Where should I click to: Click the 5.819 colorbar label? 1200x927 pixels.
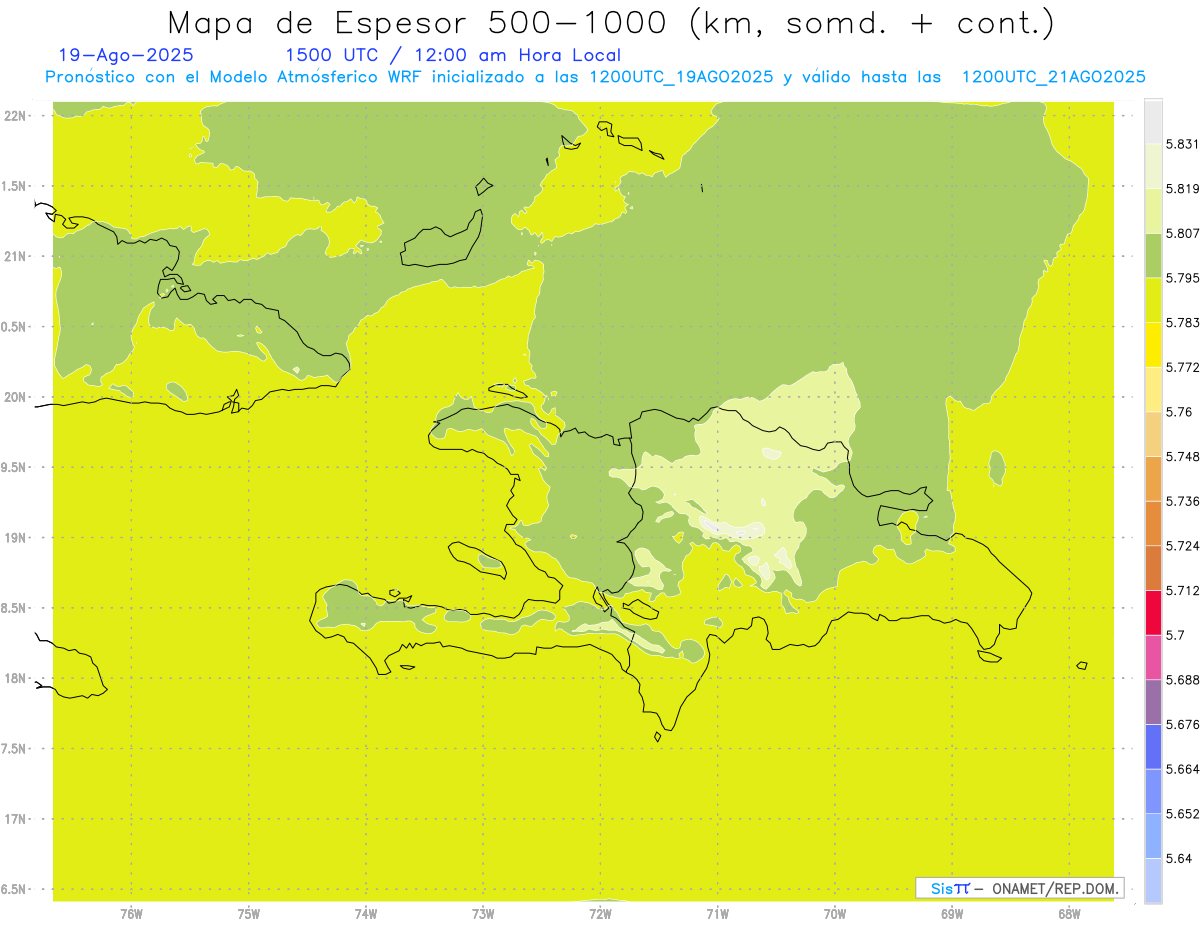coord(1182,189)
